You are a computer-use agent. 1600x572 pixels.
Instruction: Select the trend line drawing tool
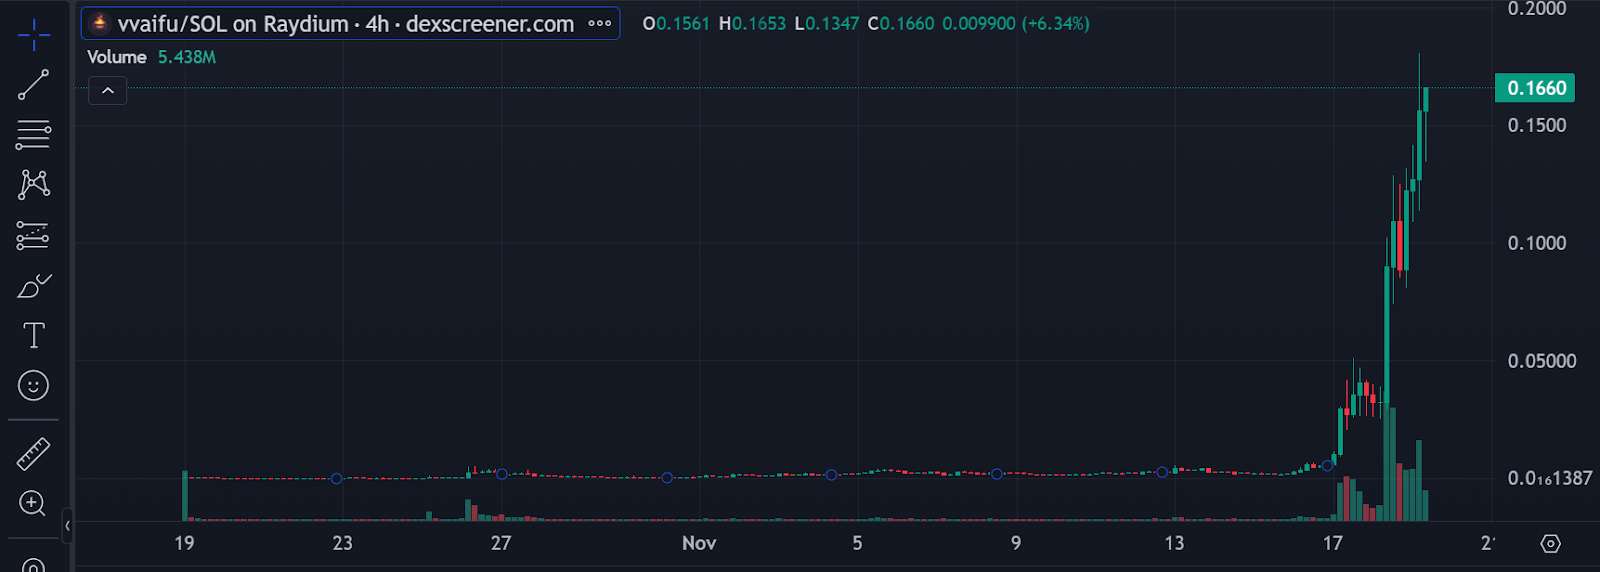coord(33,85)
